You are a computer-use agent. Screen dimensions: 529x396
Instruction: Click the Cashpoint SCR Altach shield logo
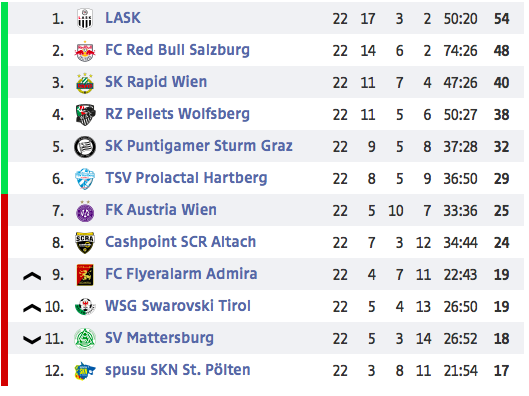pyautogui.click(x=85, y=243)
